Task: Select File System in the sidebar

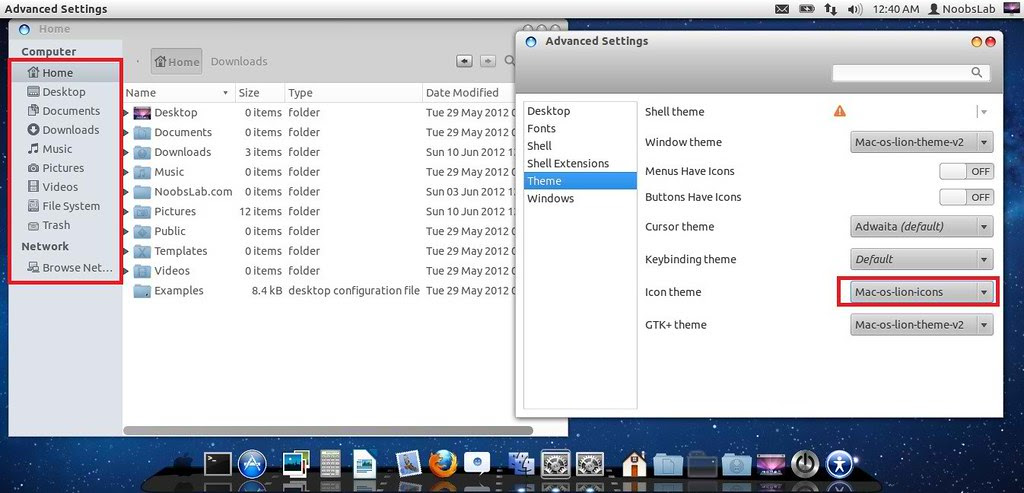Action: tap(65, 206)
